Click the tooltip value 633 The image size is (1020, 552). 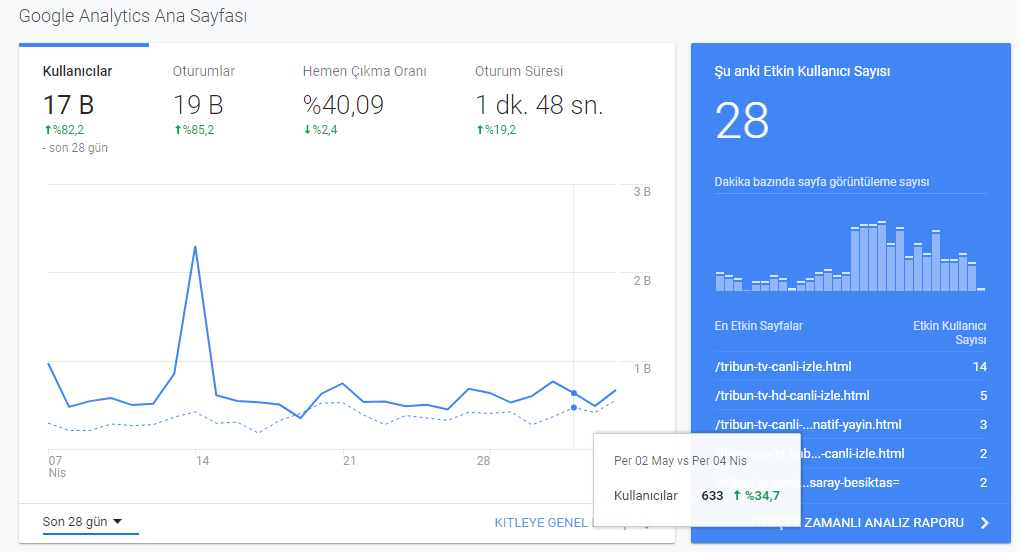tap(712, 495)
